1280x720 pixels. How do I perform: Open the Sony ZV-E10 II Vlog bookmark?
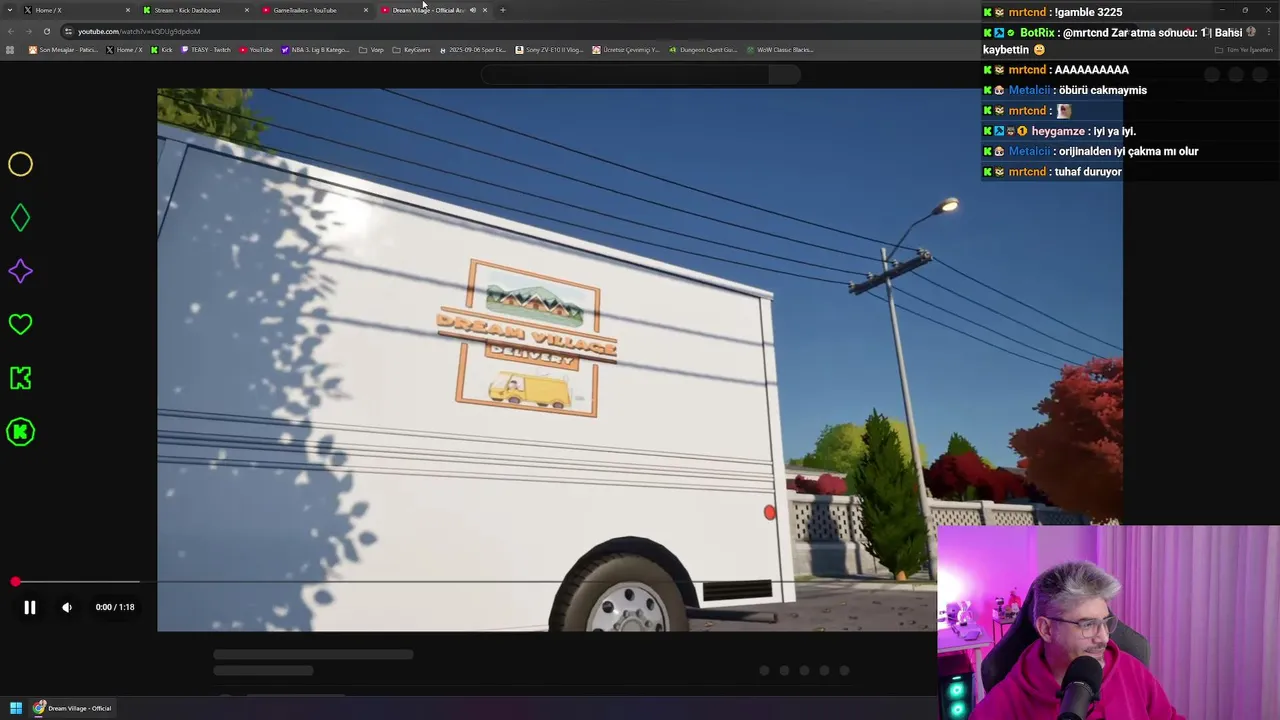549,50
